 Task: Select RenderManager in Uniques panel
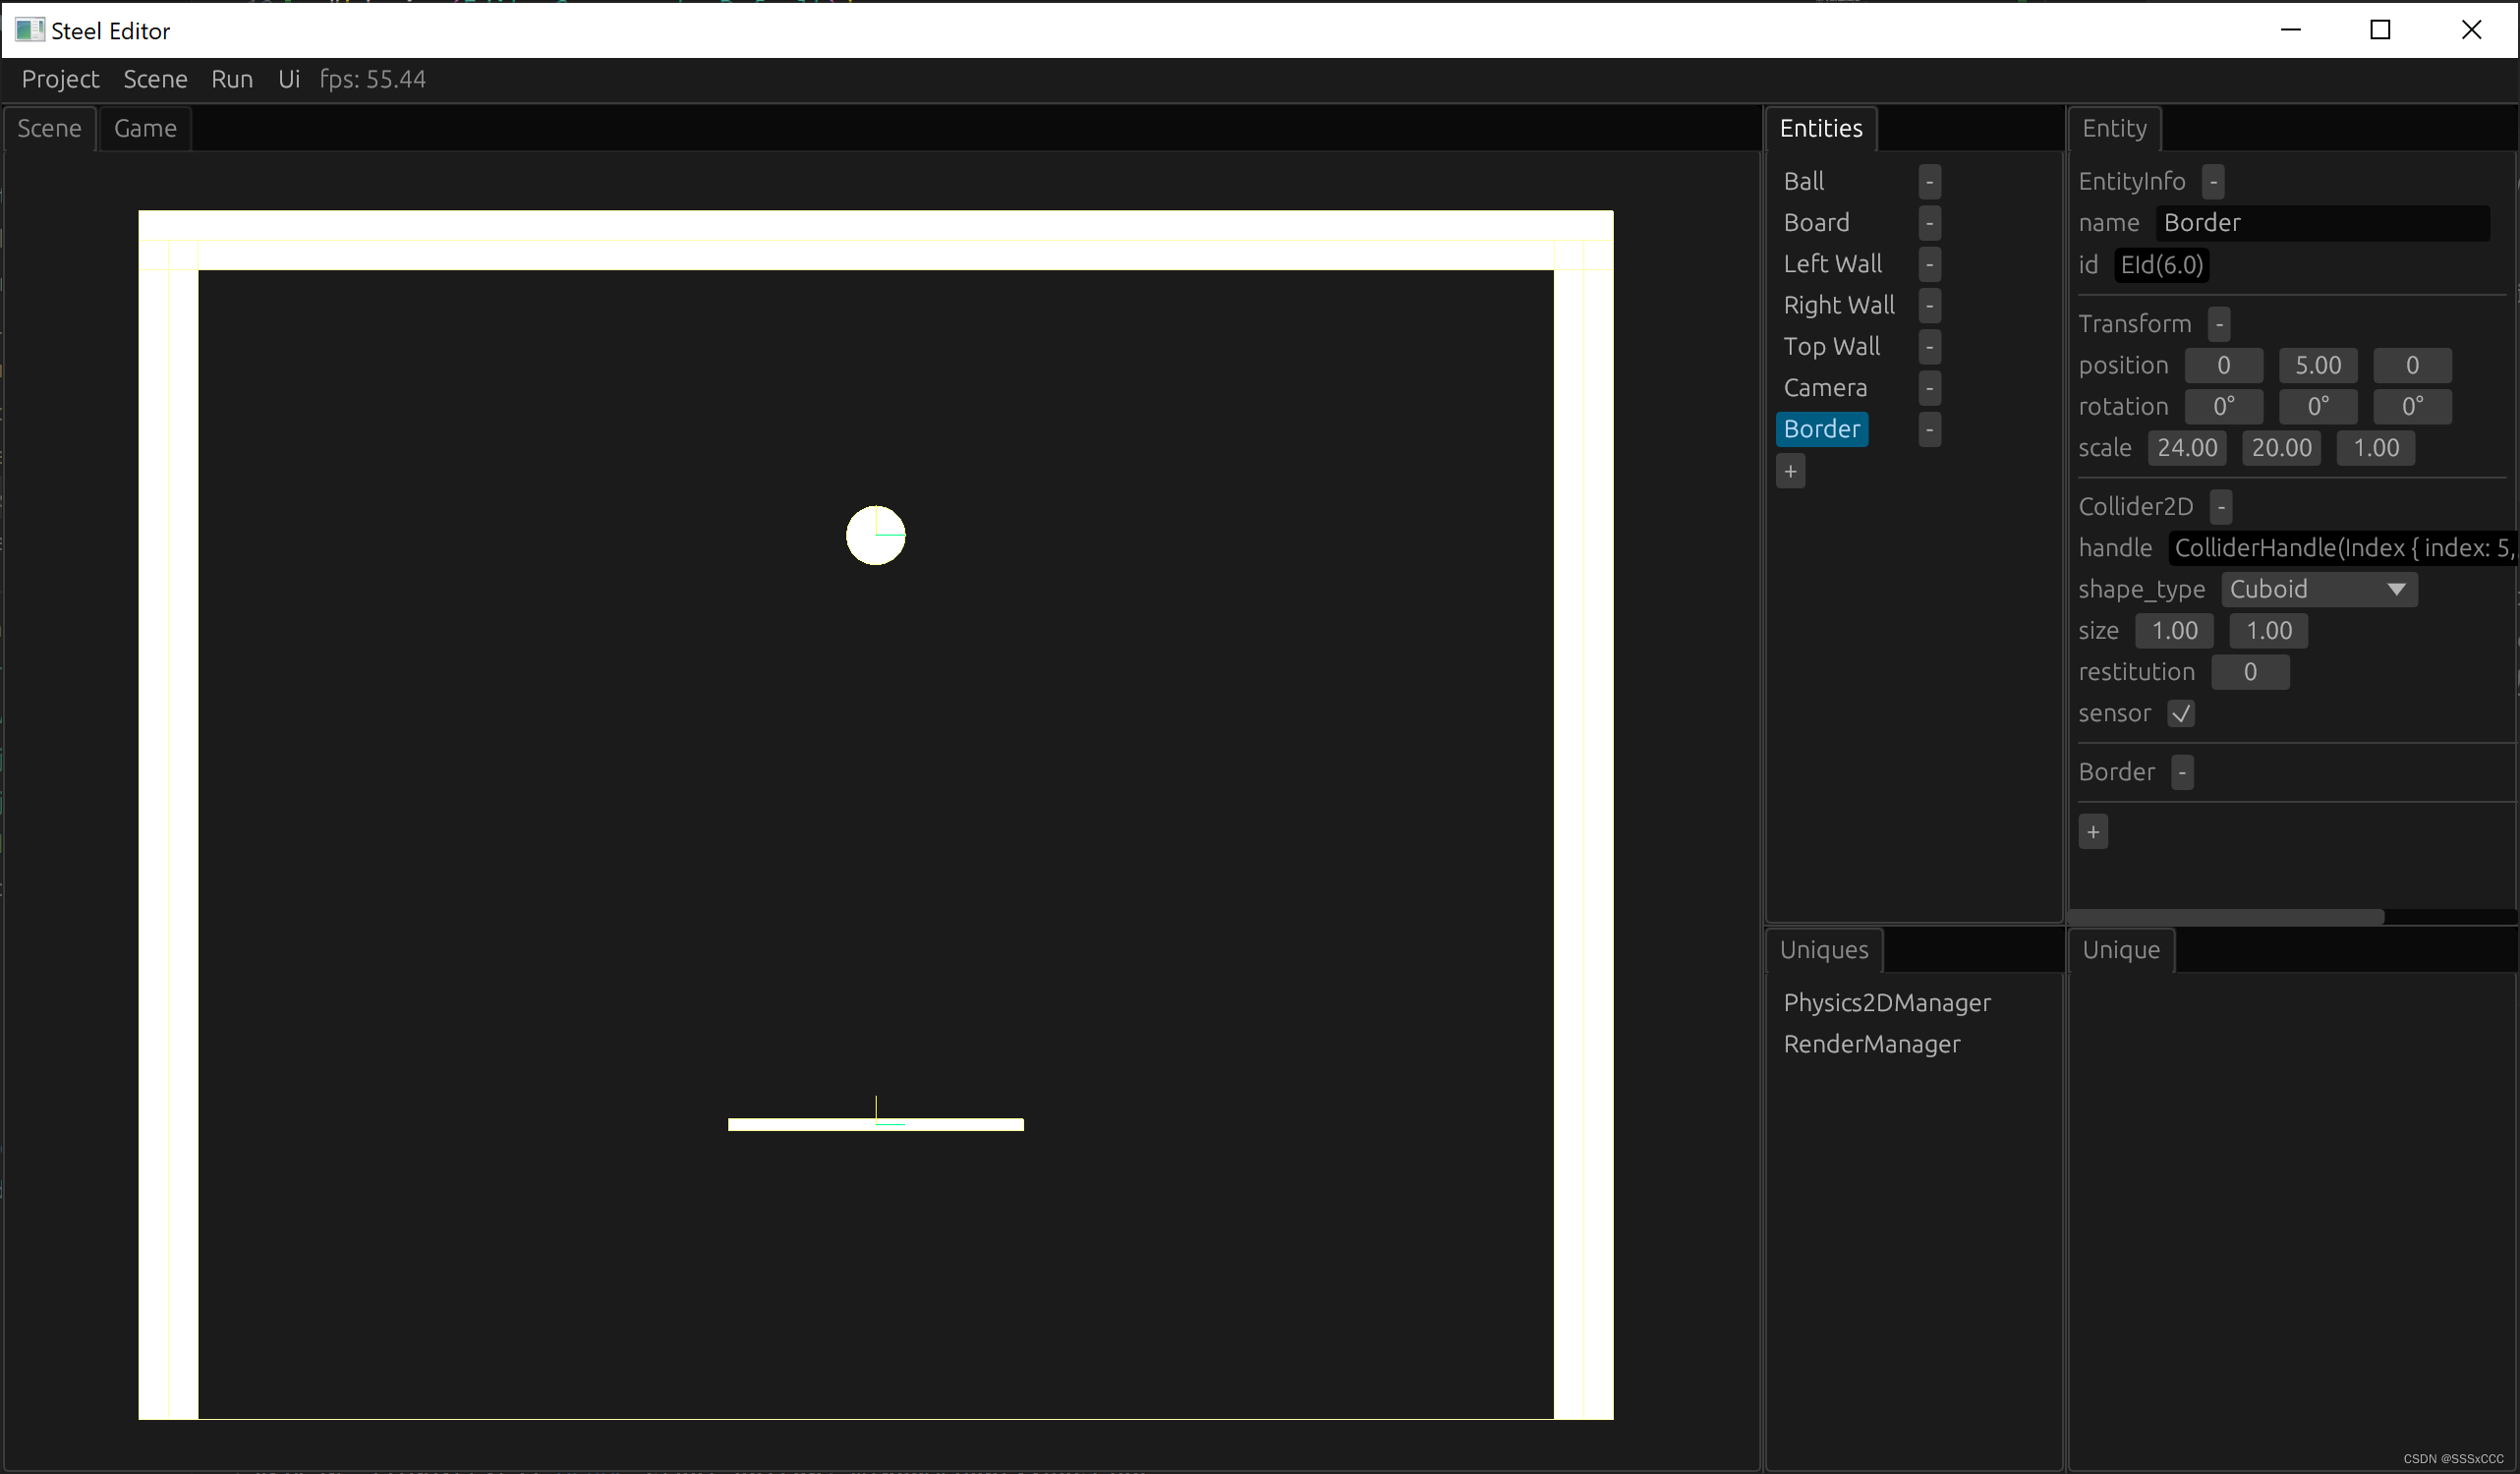[x=1871, y=1044]
